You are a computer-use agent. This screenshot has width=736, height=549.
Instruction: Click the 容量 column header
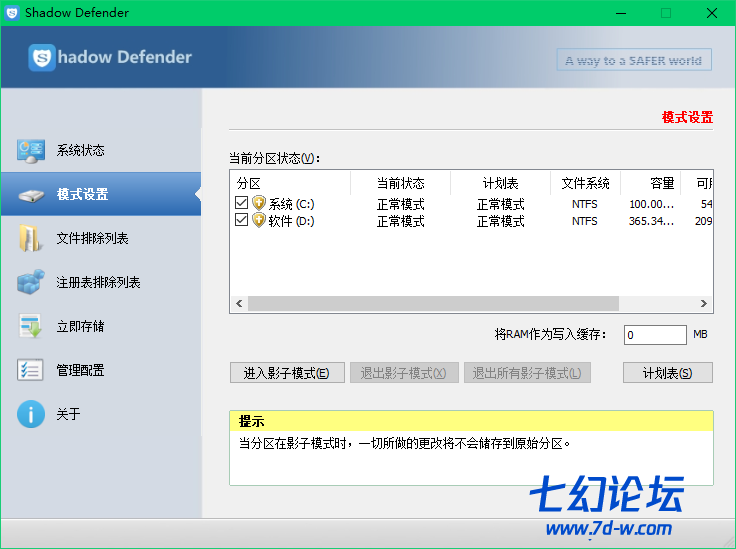pos(650,183)
